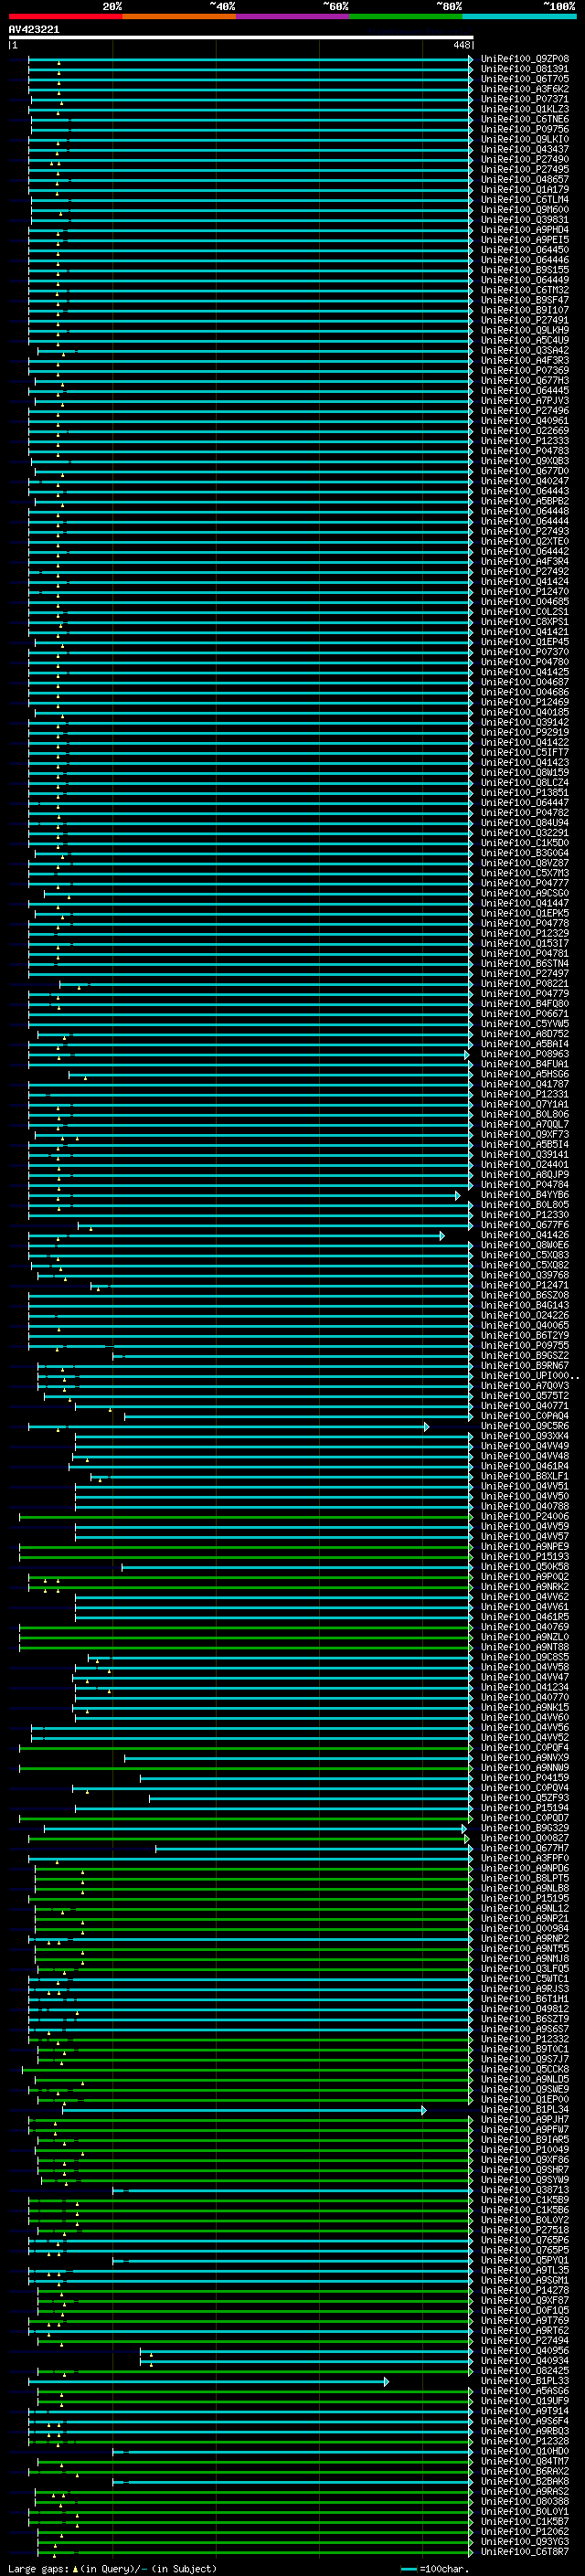585x2576 pixels.
Task: Select the UniRef100_Q9LKI0 label
Action: 524,139
